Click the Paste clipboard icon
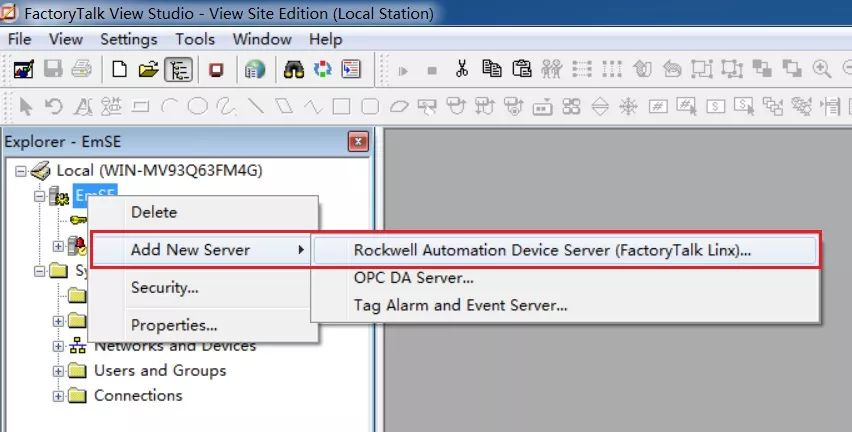Viewport: 852px width, 432px height. point(522,68)
